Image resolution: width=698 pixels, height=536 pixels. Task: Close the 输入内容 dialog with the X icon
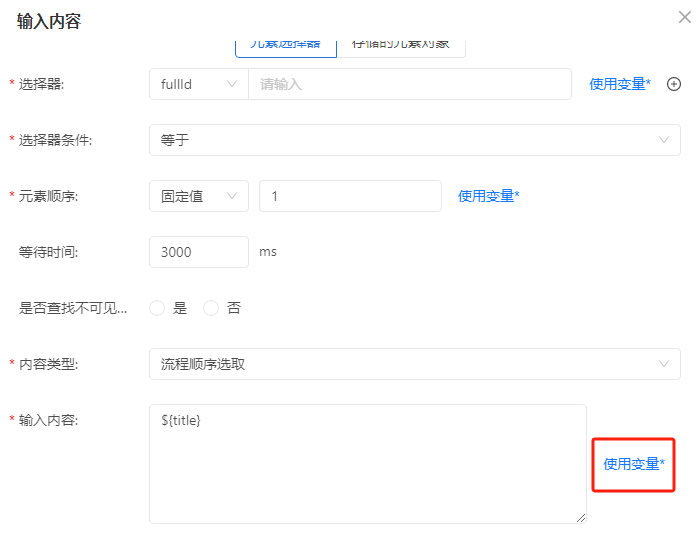click(685, 16)
